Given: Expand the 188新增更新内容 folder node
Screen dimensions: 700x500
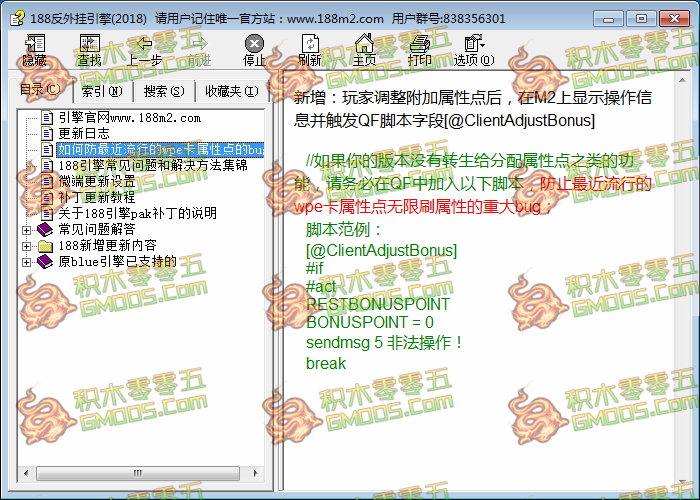Looking at the screenshot, I should coord(26,246).
